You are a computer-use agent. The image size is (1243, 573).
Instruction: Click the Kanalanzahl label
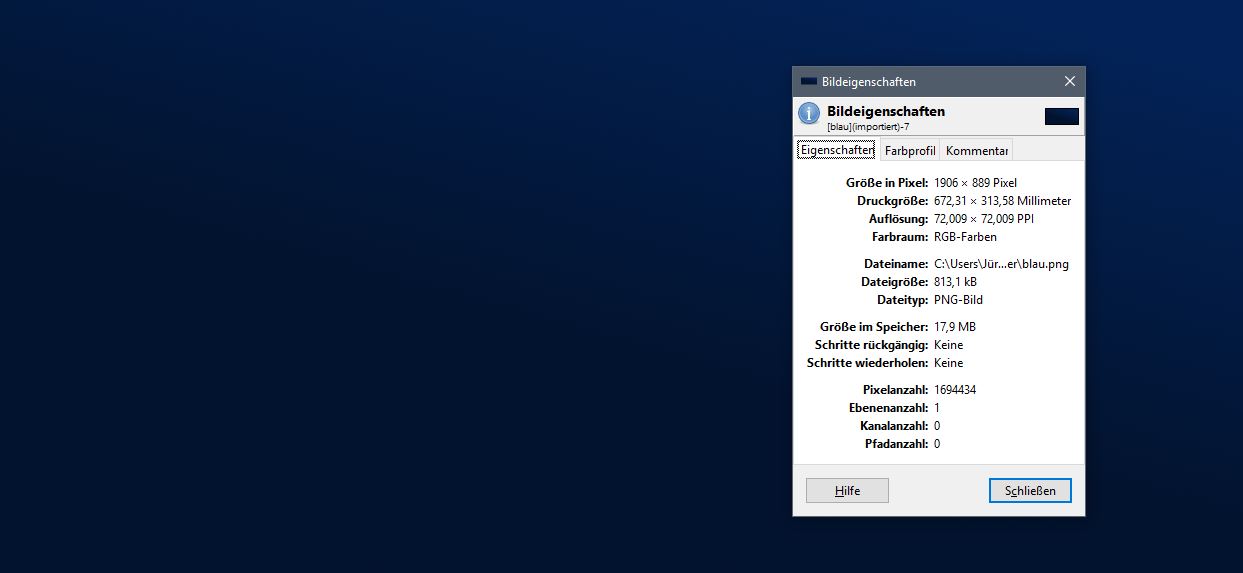tap(894, 426)
